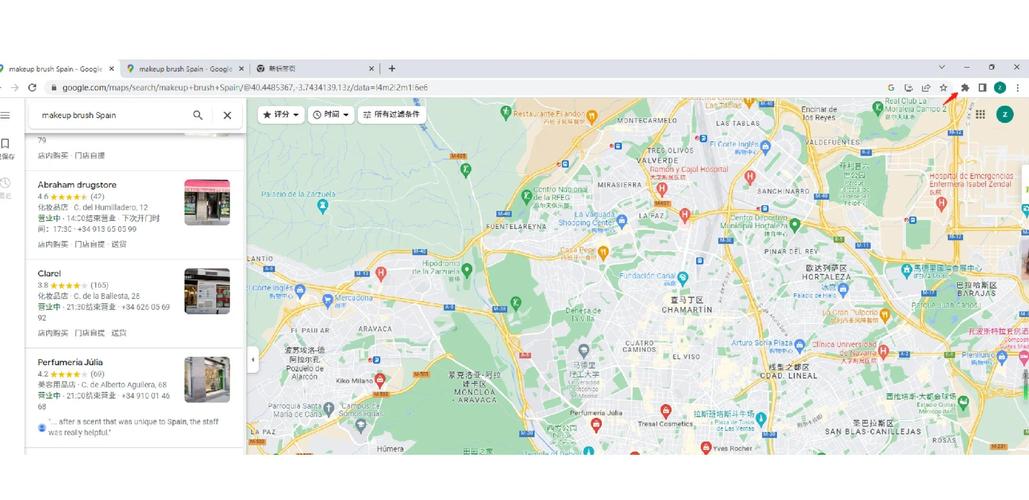Open Google account avatar on the map

[x=1004, y=114]
